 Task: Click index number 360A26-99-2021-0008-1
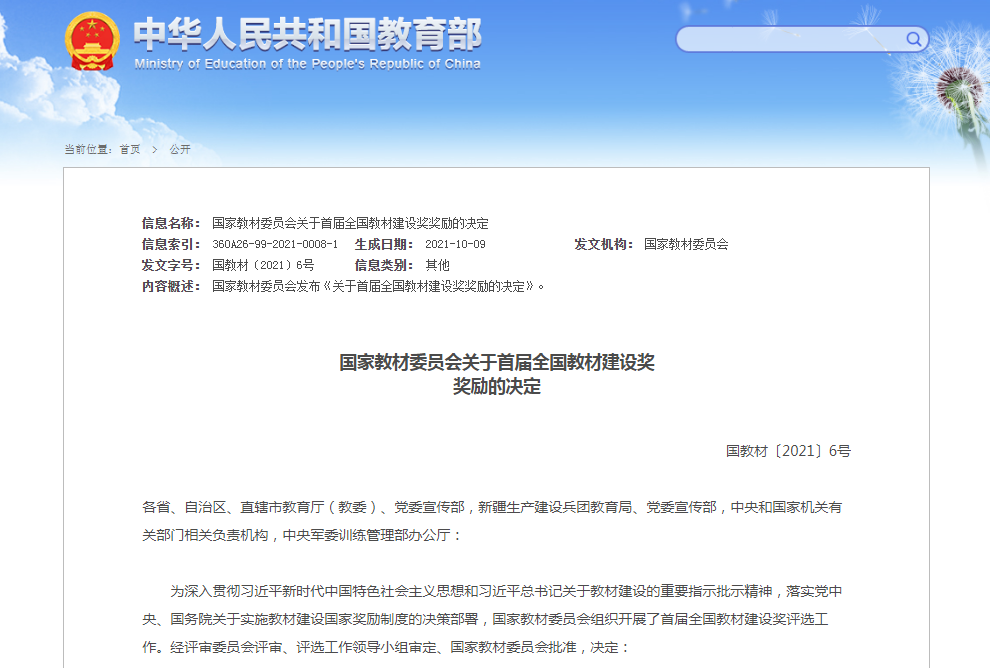(275, 244)
